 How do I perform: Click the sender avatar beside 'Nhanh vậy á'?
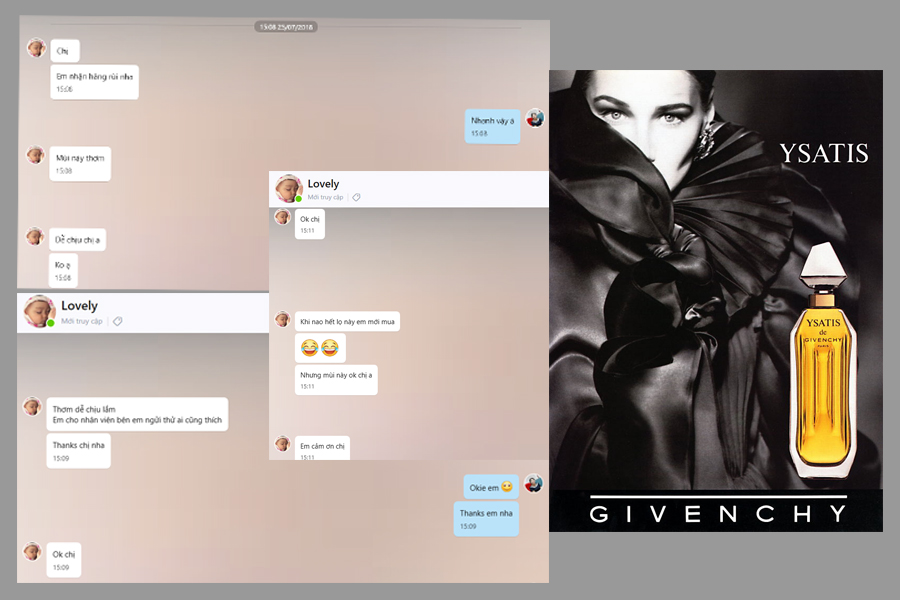[535, 118]
